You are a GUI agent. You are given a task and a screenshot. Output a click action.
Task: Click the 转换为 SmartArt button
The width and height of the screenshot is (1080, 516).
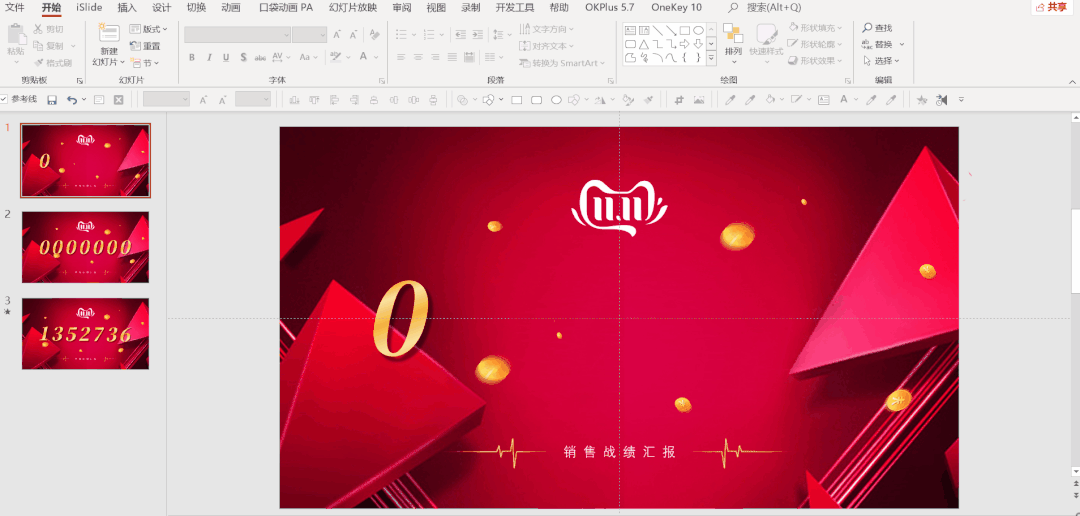[x=562, y=63]
